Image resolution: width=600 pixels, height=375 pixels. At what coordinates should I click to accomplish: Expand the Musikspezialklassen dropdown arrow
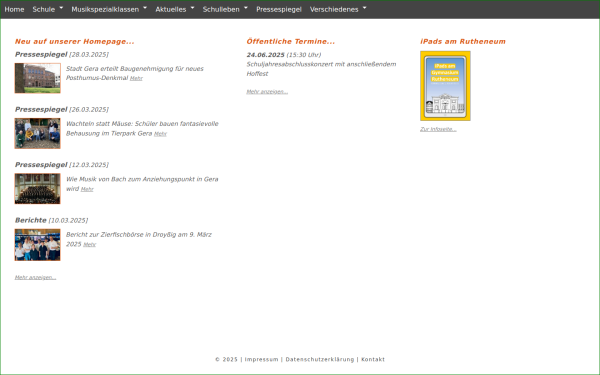(x=145, y=8)
